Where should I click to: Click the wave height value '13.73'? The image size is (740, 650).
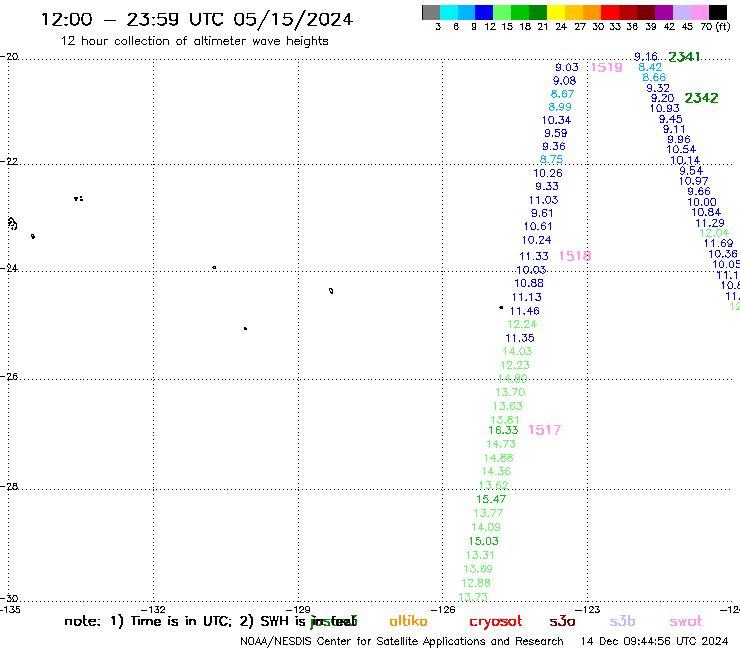pos(473,597)
